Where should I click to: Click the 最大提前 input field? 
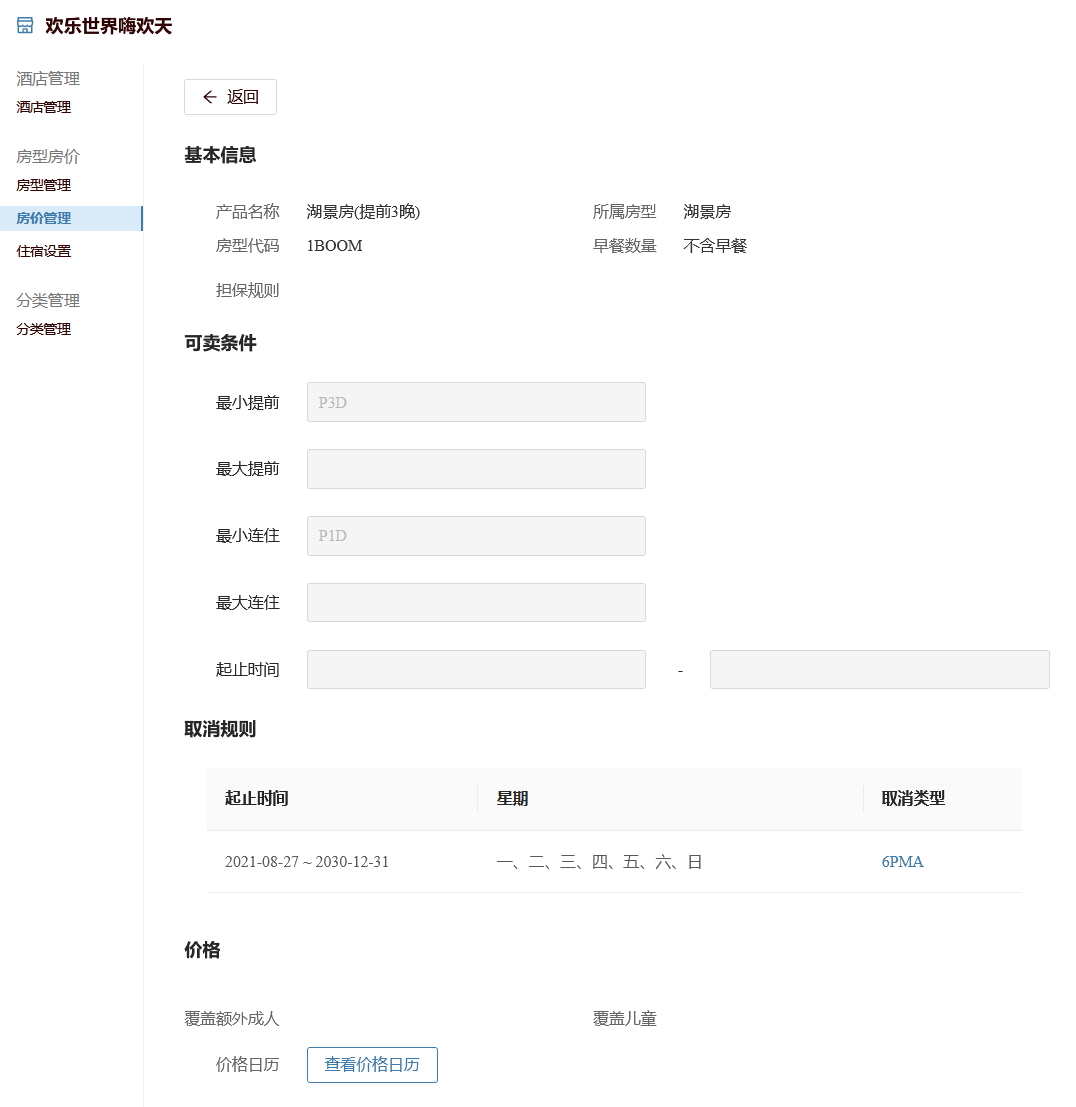pos(476,469)
